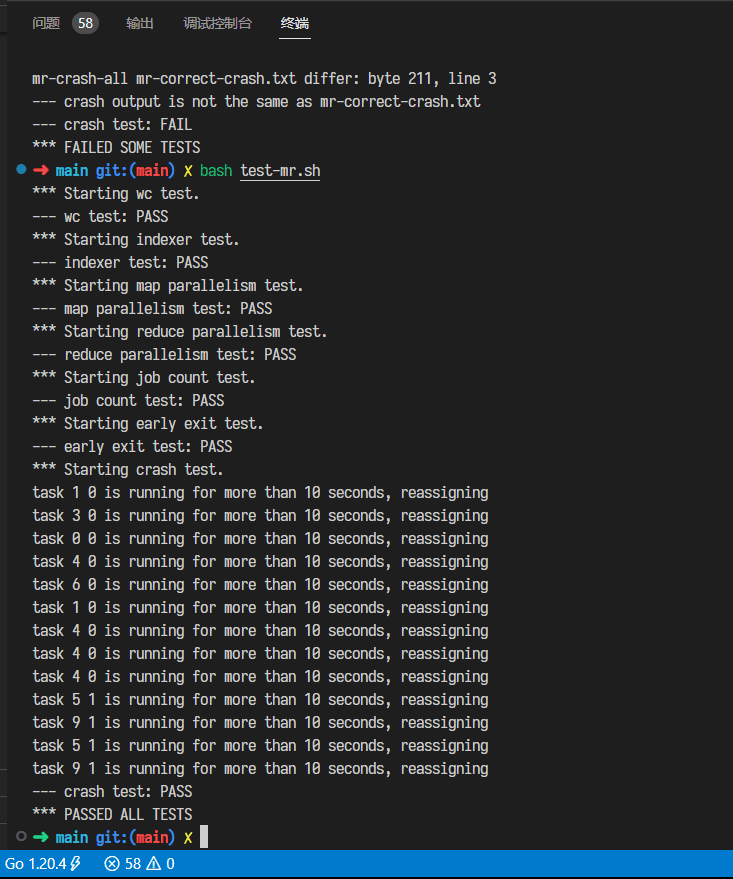
Task: Click the warning triangle in status bar
Action: [154, 863]
